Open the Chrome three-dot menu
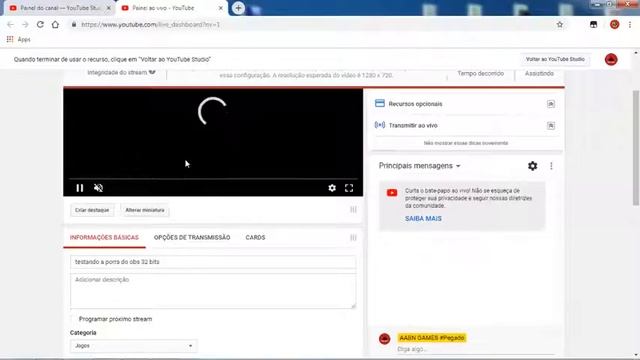Image resolution: width=640 pixels, height=360 pixels. [630, 25]
